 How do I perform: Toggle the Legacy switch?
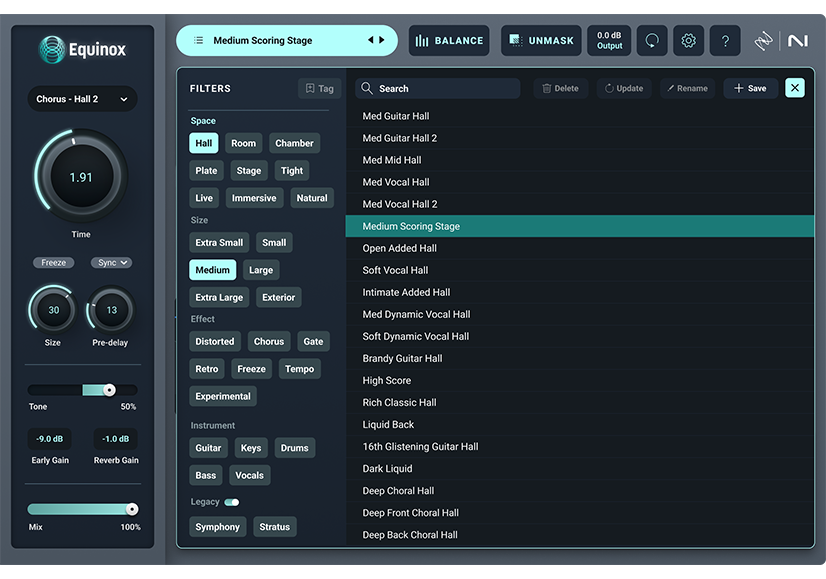232,502
